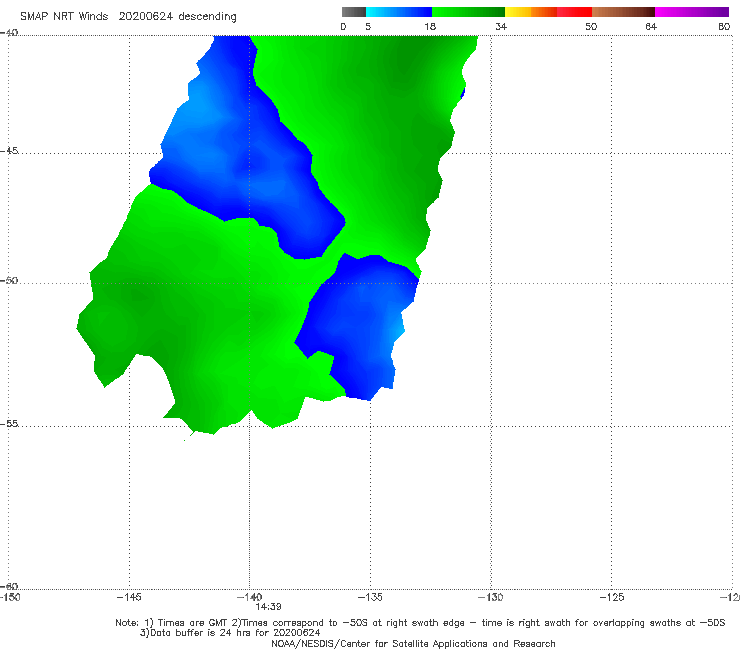Screen dimensions: 740x650
Task: Click longitude label -130
Action: (x=491, y=598)
